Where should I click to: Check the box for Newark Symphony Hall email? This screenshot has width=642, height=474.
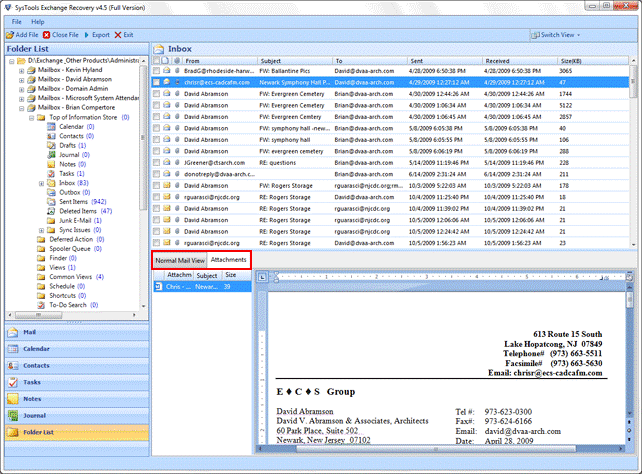click(156, 82)
